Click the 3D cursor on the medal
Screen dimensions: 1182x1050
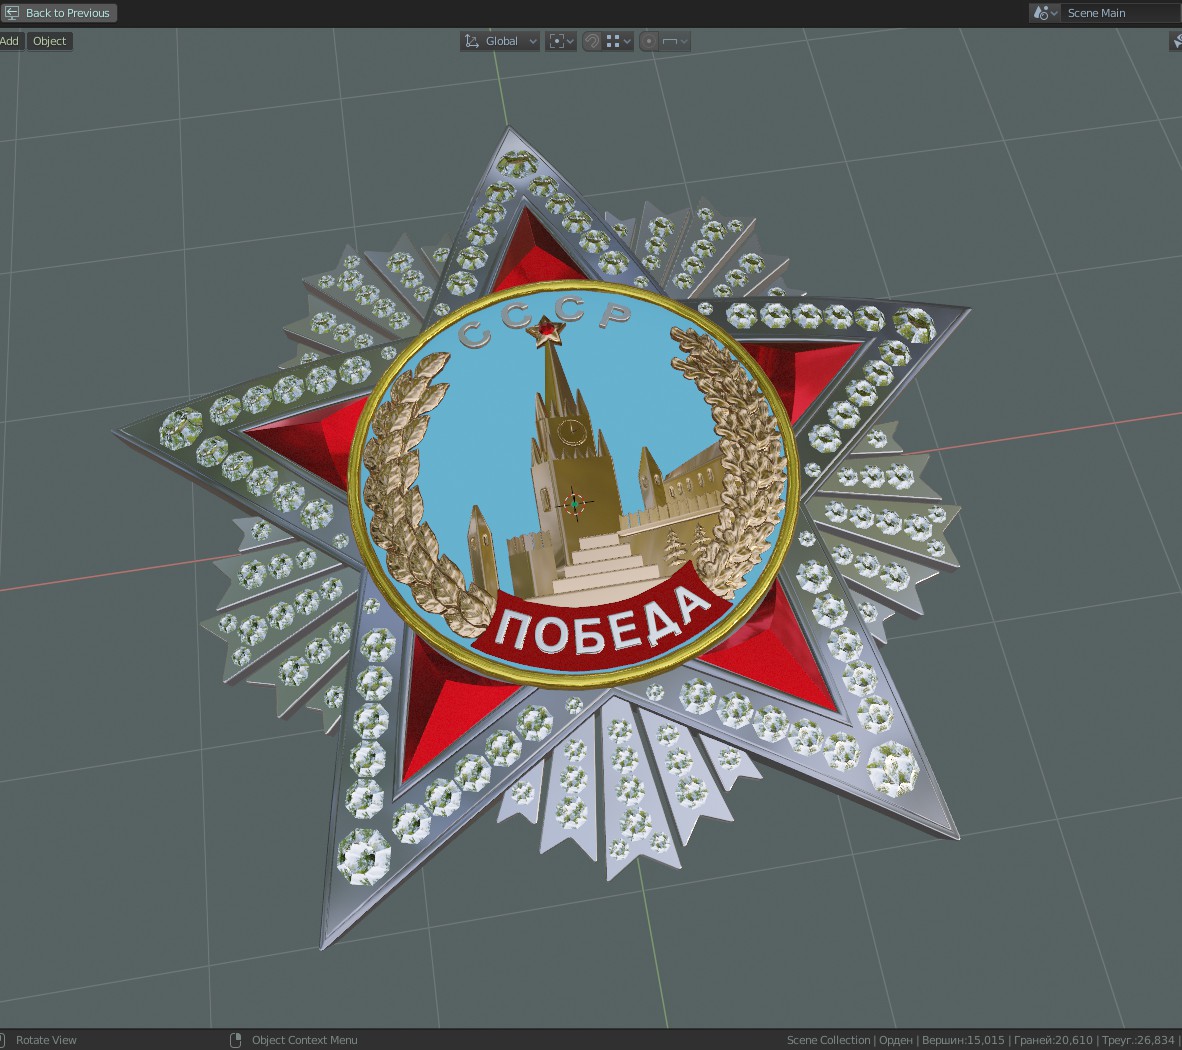(x=575, y=503)
